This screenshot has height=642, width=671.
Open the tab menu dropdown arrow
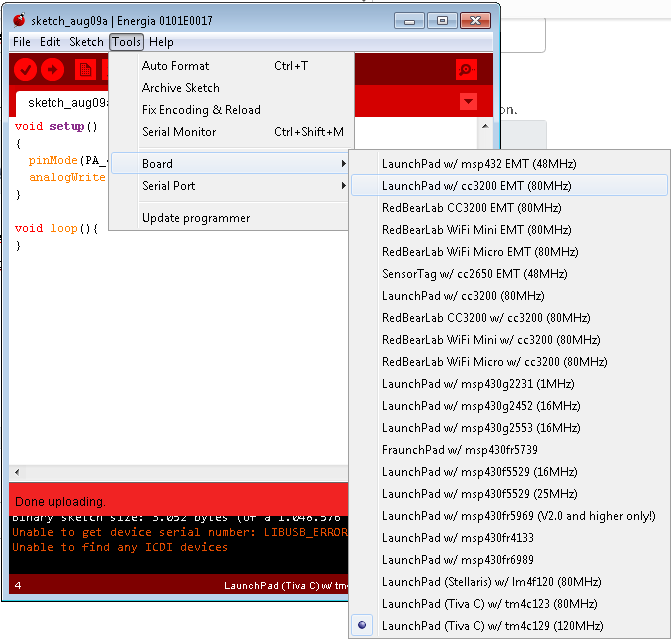point(469,101)
